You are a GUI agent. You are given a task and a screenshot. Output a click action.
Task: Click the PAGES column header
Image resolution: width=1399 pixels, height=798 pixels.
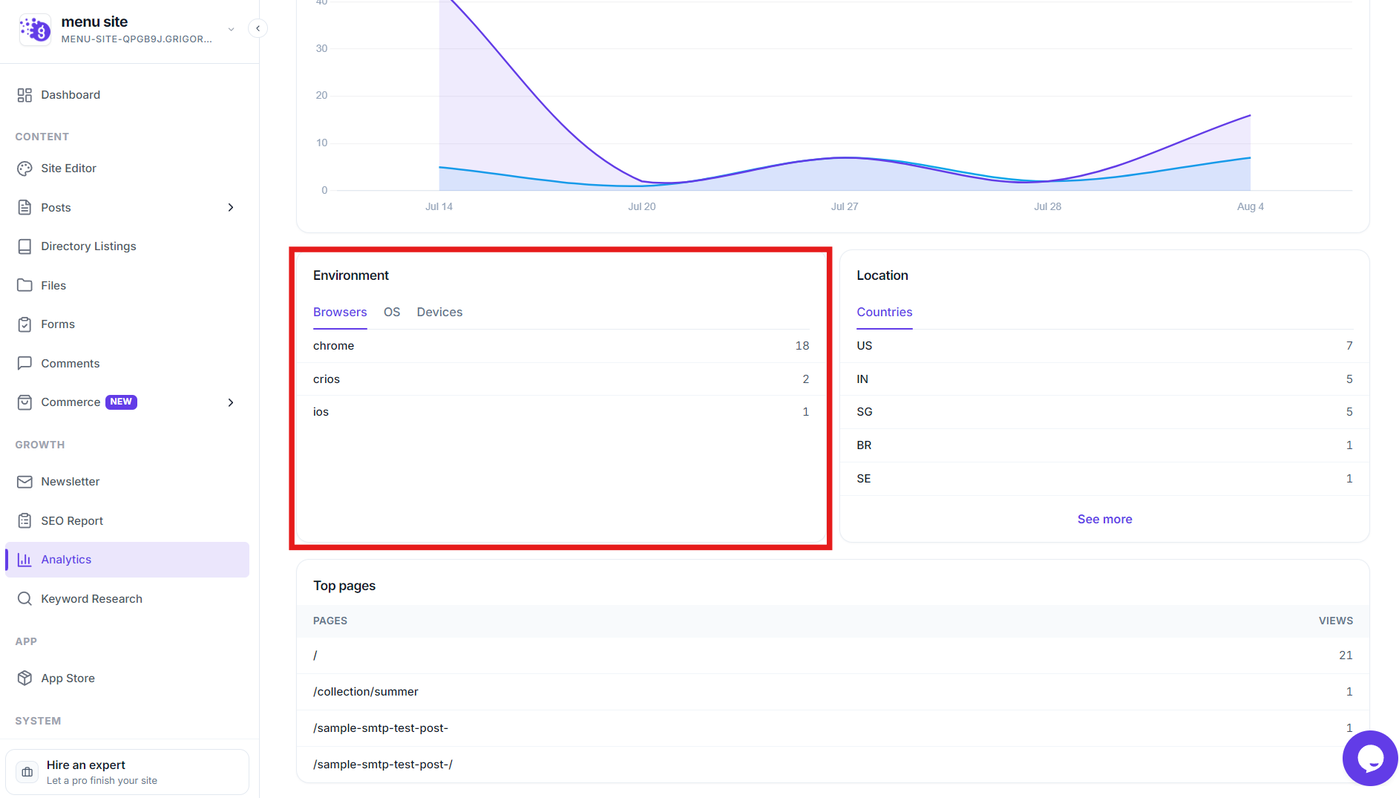[x=330, y=621]
